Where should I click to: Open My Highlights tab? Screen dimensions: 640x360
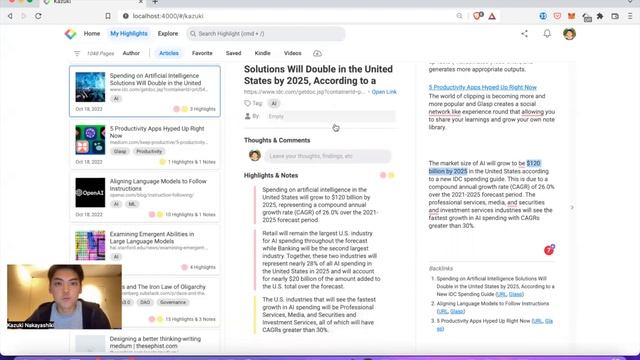pyautogui.click(x=129, y=33)
